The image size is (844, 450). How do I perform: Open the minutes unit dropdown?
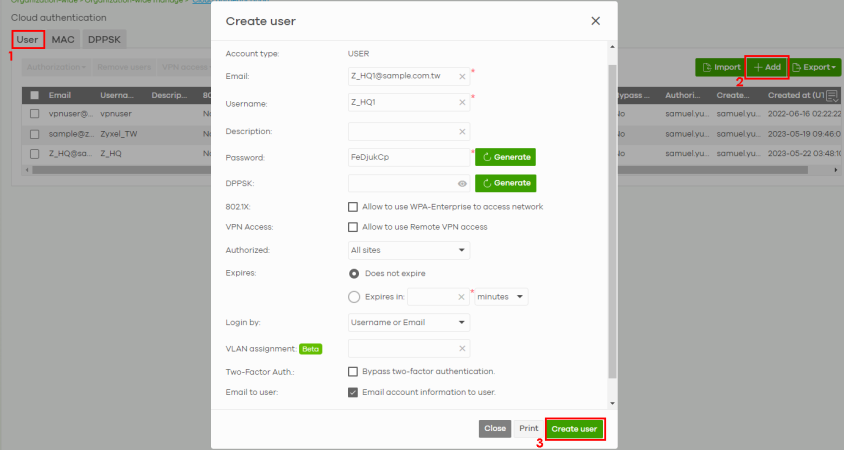[x=501, y=296]
